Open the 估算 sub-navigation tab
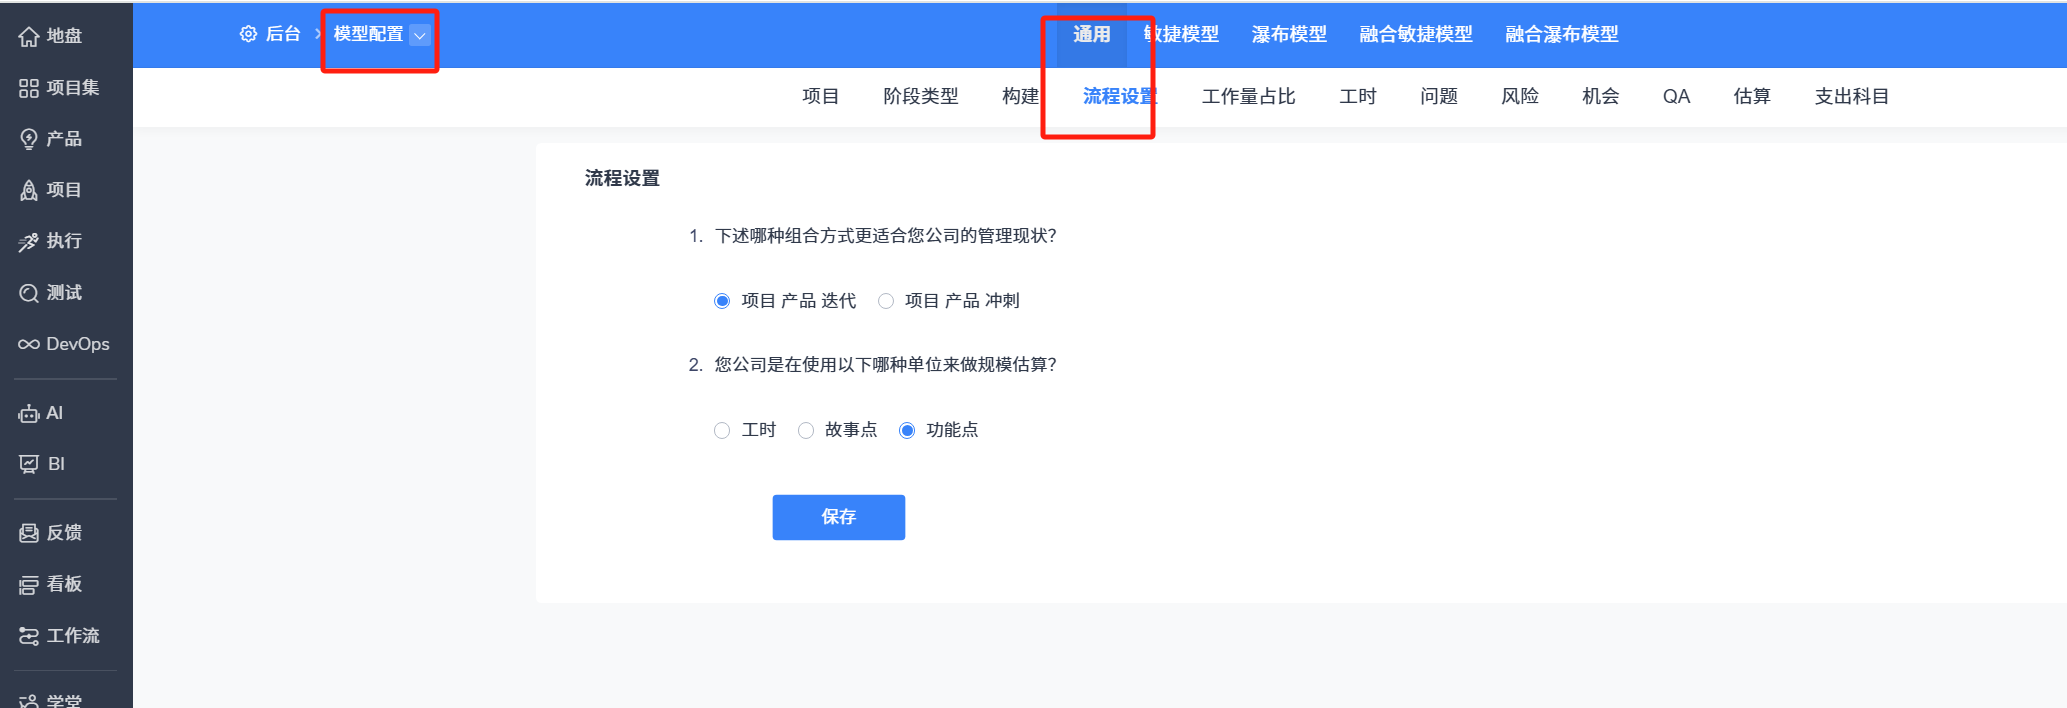 [1752, 96]
